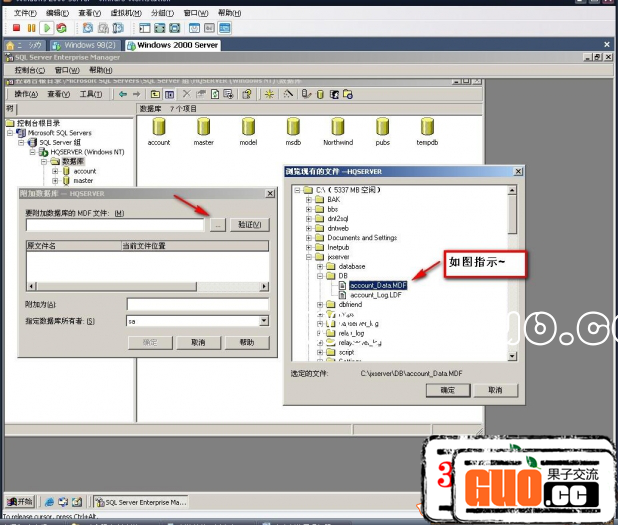This screenshot has height=525, width=618.
Task: Collapse the DB folder in browse dialog
Action: click(320, 276)
